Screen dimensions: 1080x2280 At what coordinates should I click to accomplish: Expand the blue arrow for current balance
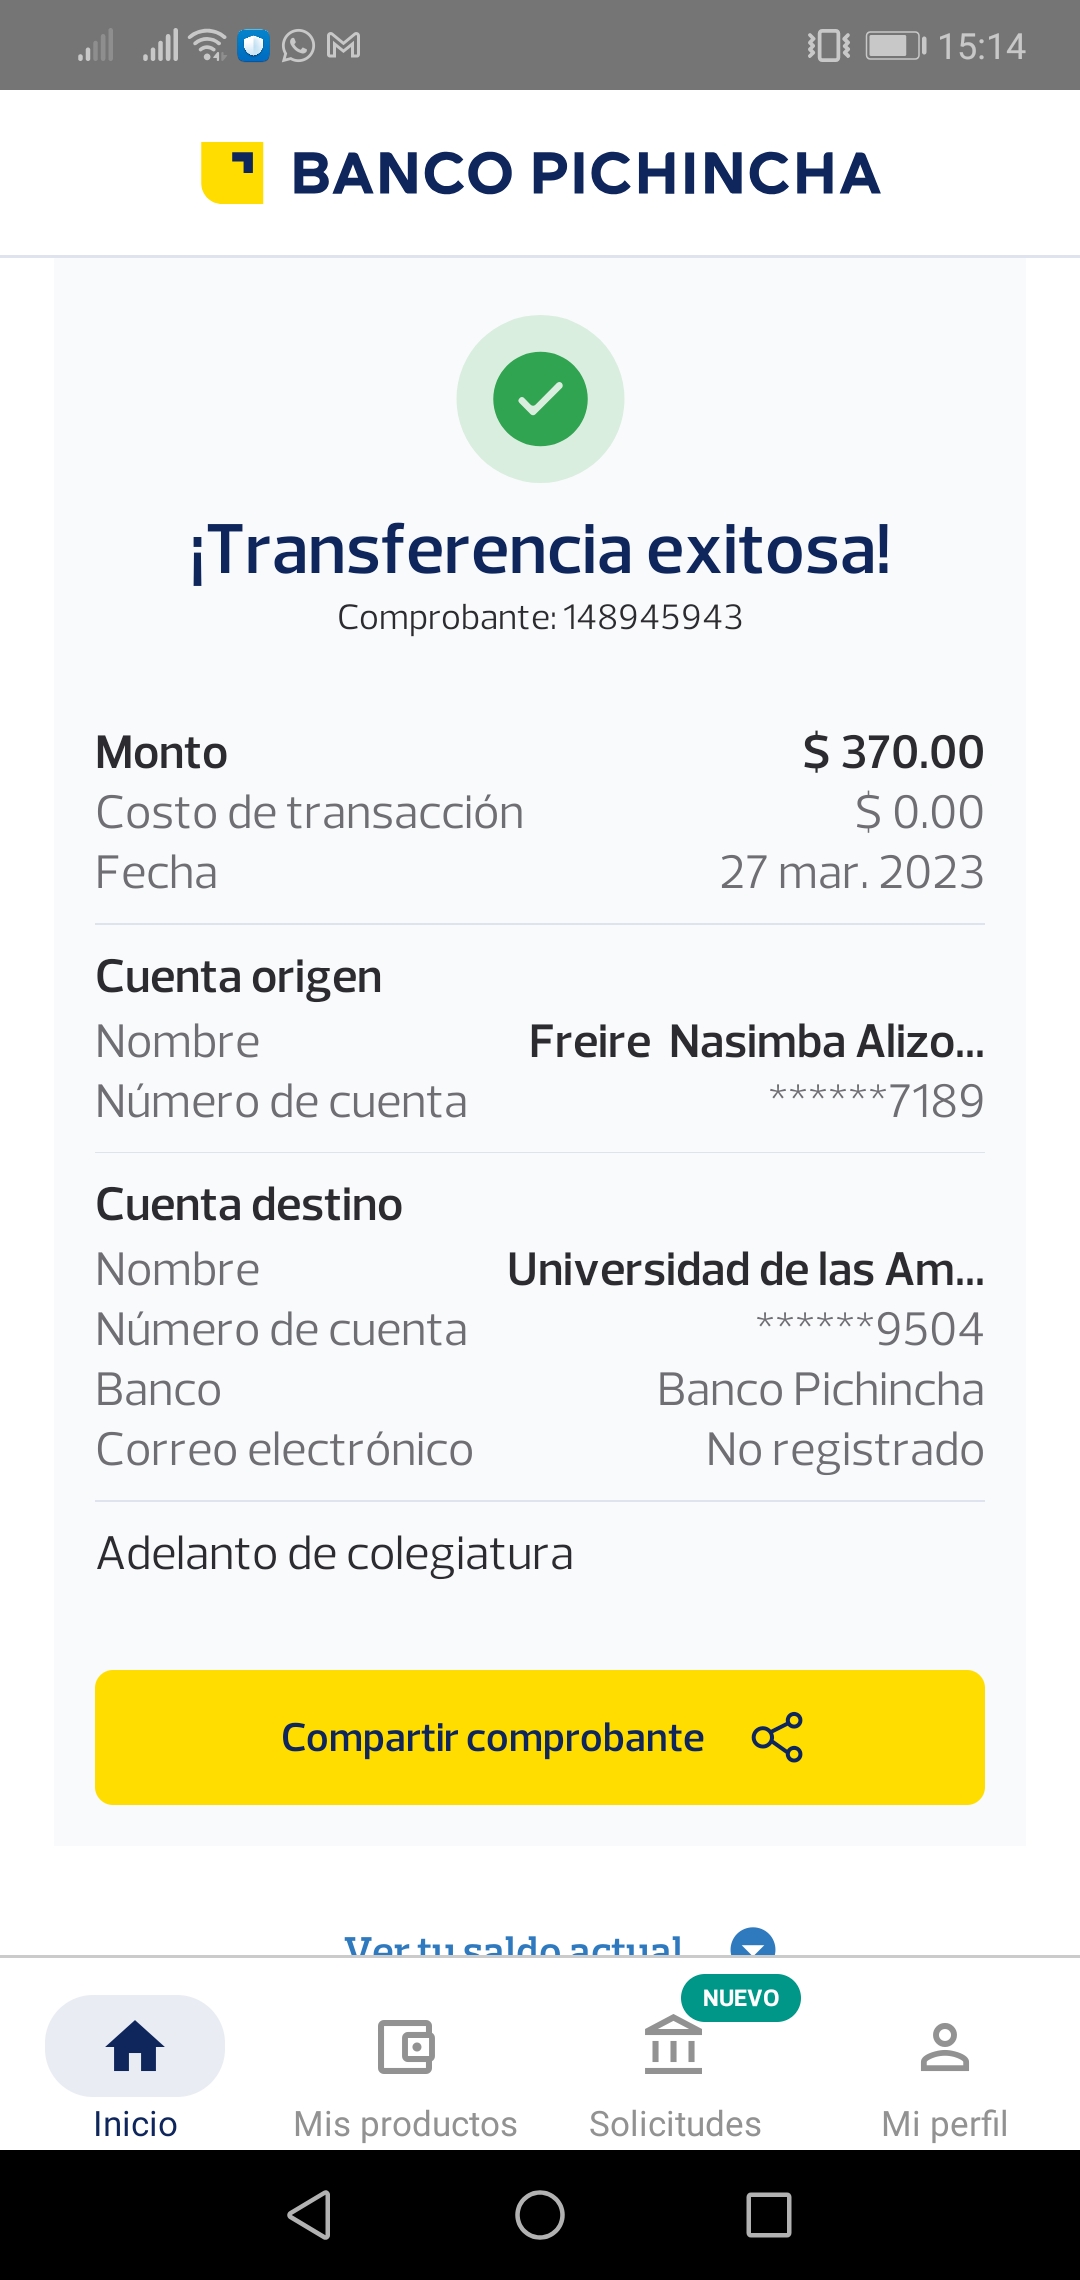753,1944
